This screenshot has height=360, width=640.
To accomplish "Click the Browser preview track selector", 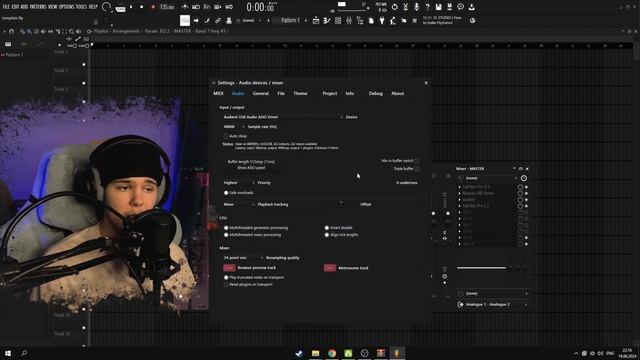I will [x=229, y=268].
